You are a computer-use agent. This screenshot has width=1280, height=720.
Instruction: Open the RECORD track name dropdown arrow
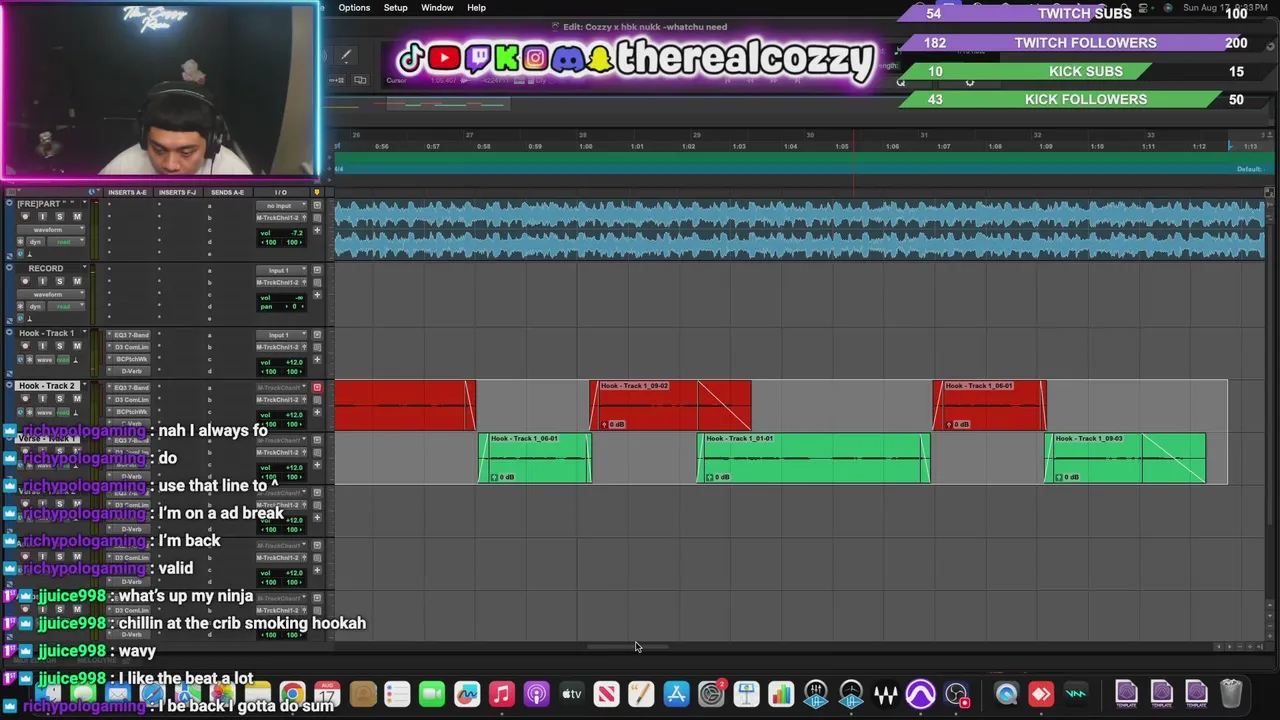click(x=85, y=267)
